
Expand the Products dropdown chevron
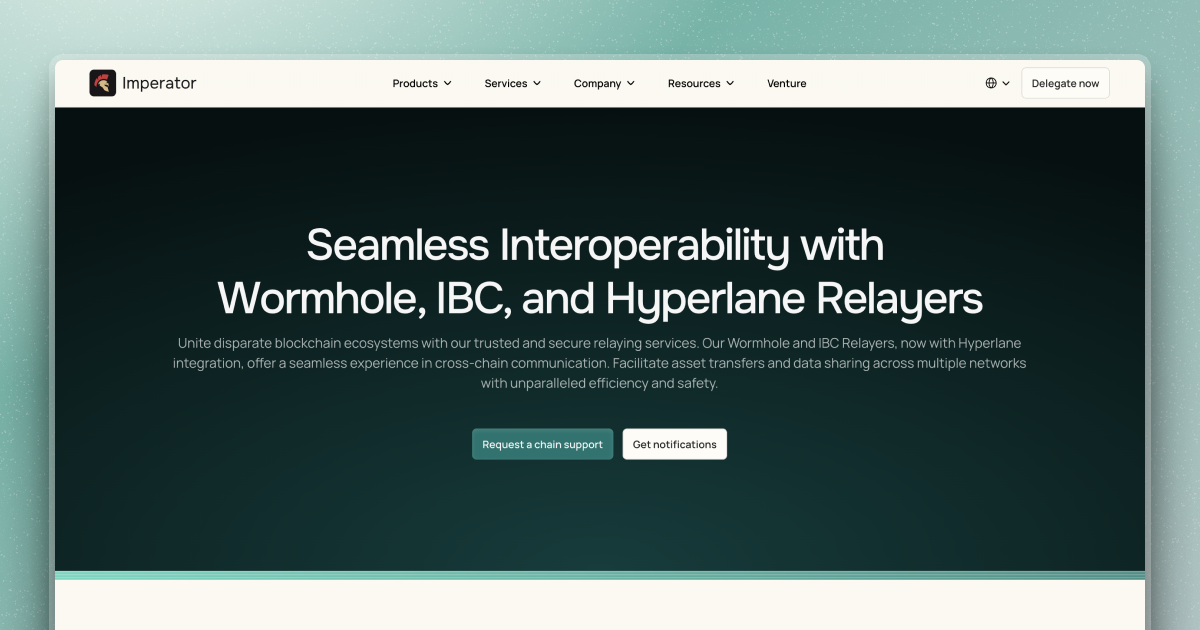448,83
